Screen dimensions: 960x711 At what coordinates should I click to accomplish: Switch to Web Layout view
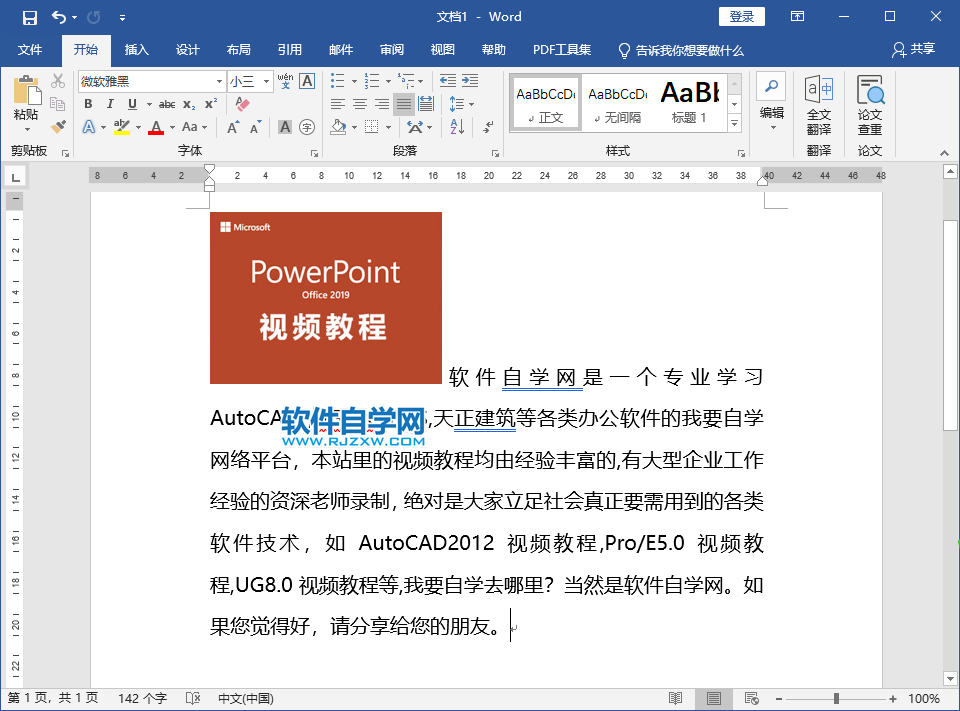[x=752, y=698]
